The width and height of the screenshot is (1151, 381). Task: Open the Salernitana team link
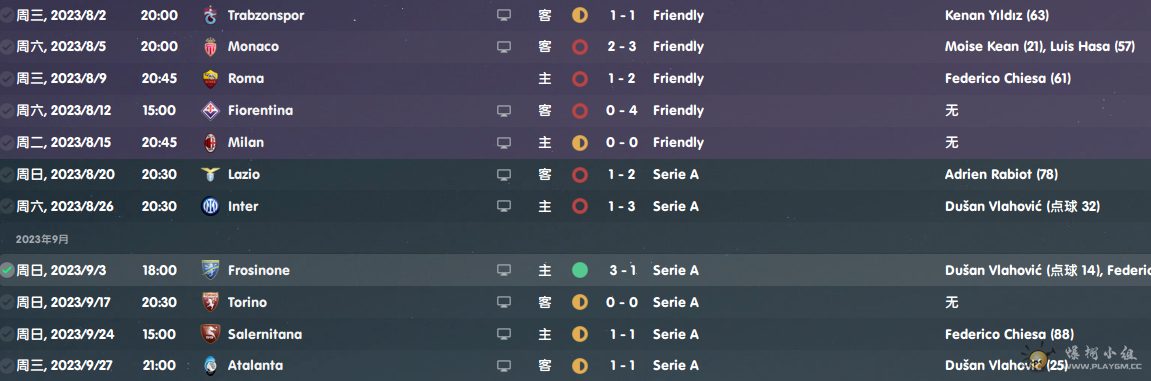[x=265, y=334]
